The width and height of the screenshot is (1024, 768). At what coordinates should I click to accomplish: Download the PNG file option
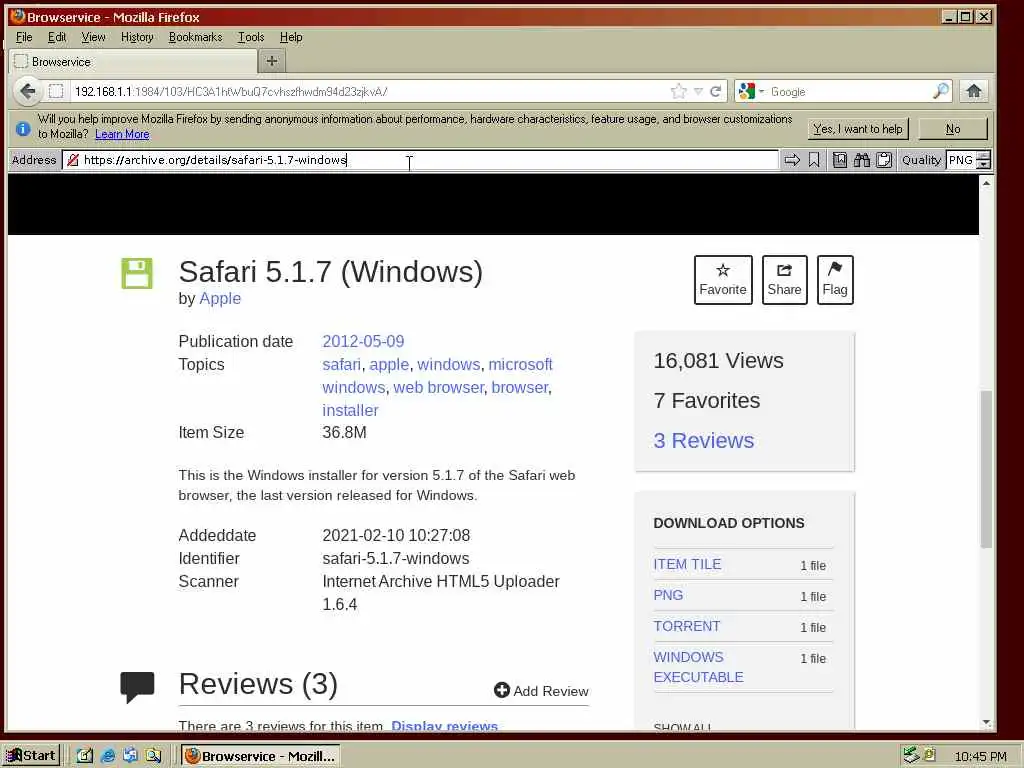(668, 595)
